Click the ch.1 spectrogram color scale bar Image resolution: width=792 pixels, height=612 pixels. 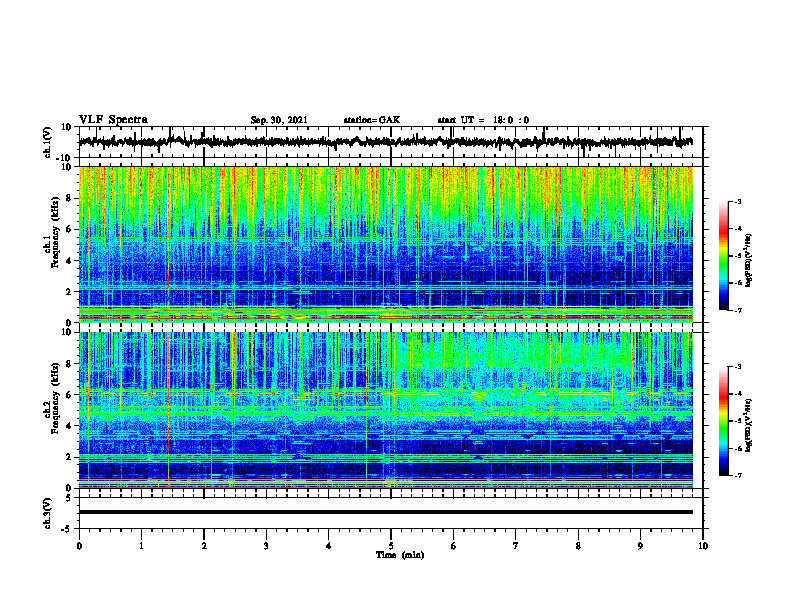click(724, 256)
